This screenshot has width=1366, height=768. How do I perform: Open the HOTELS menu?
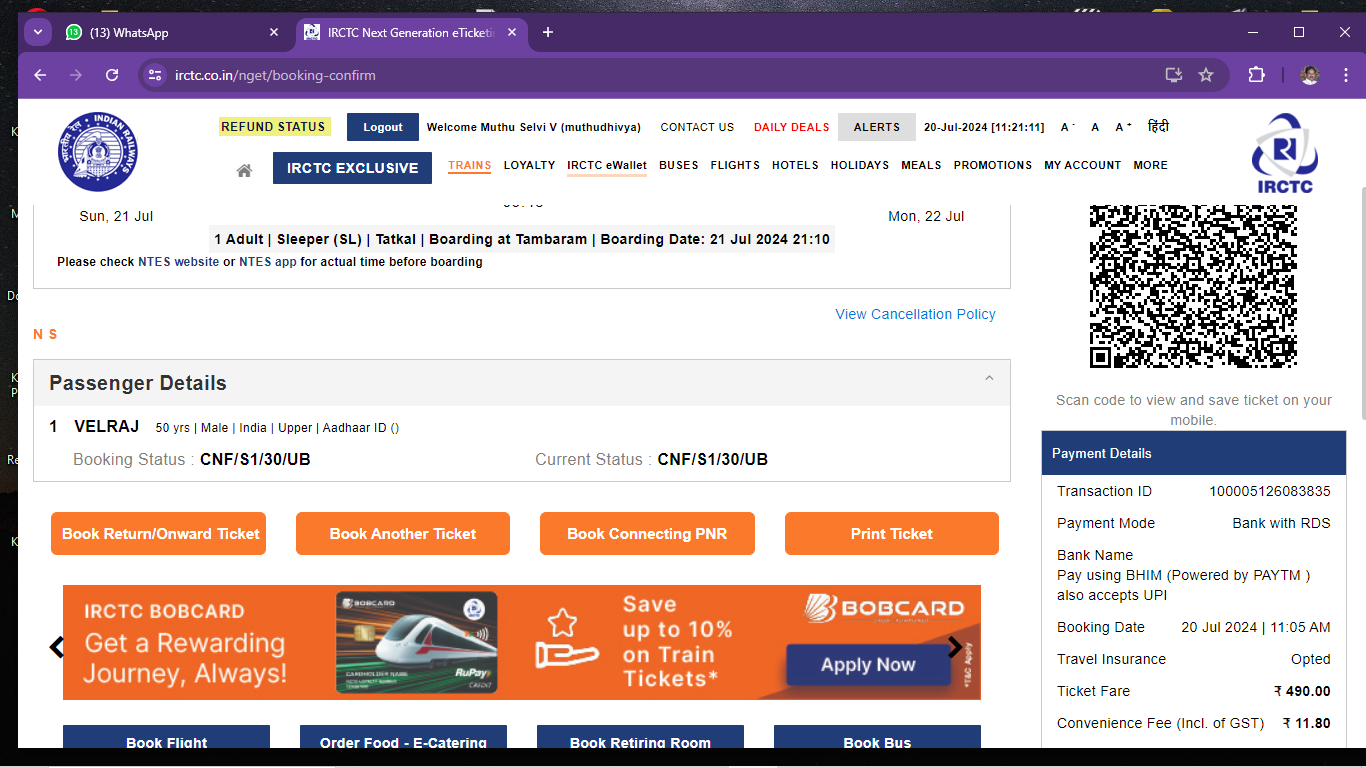tap(795, 165)
